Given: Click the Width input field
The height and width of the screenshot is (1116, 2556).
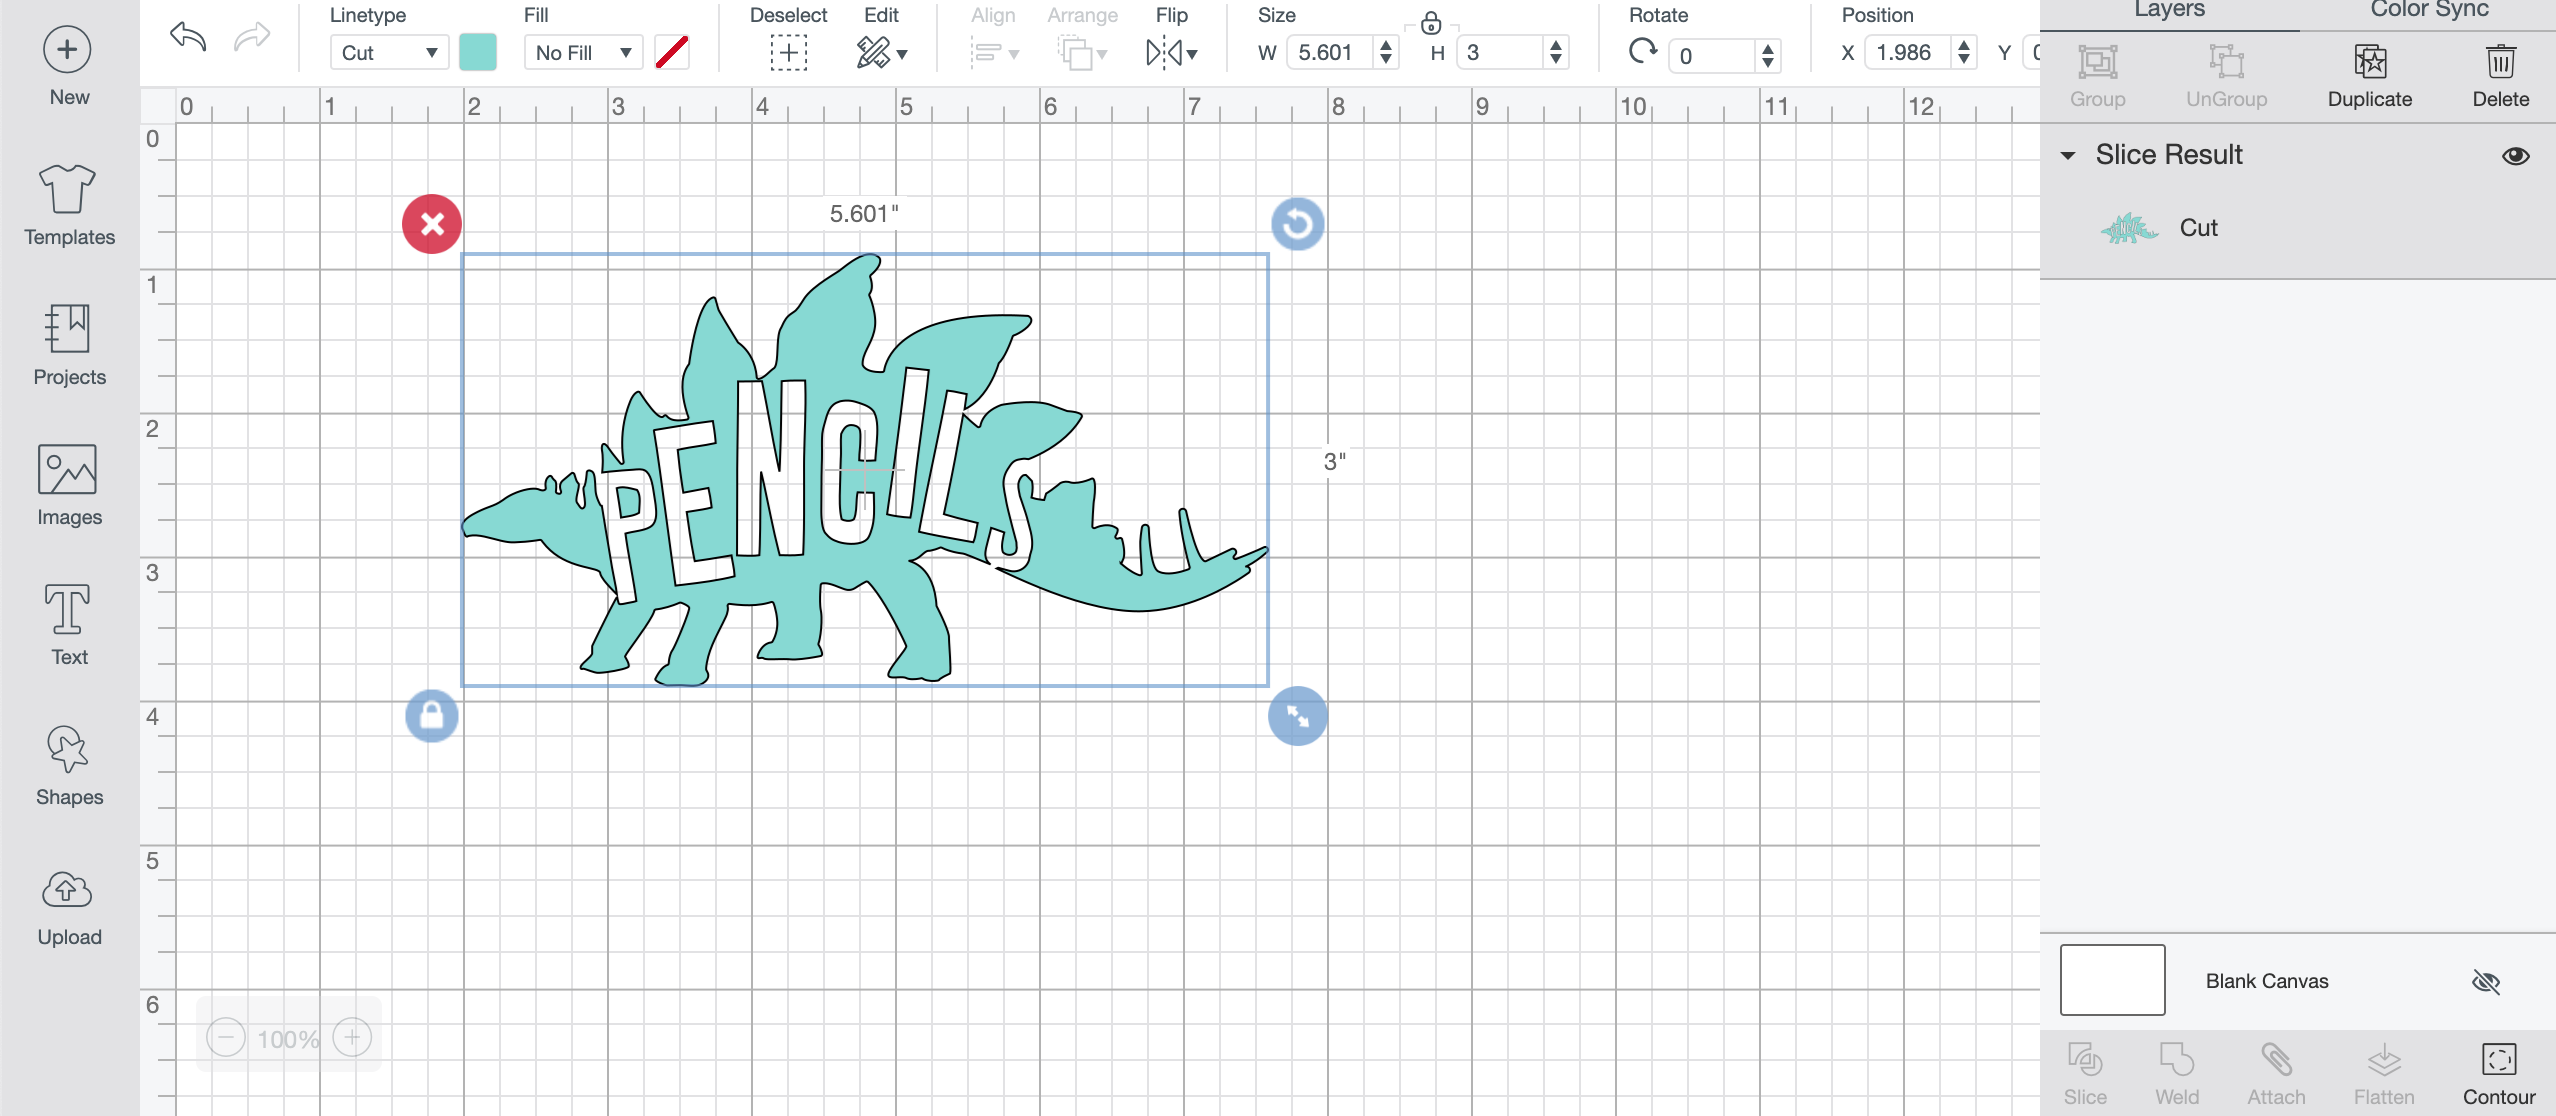Looking at the screenshot, I should tap(1331, 52).
